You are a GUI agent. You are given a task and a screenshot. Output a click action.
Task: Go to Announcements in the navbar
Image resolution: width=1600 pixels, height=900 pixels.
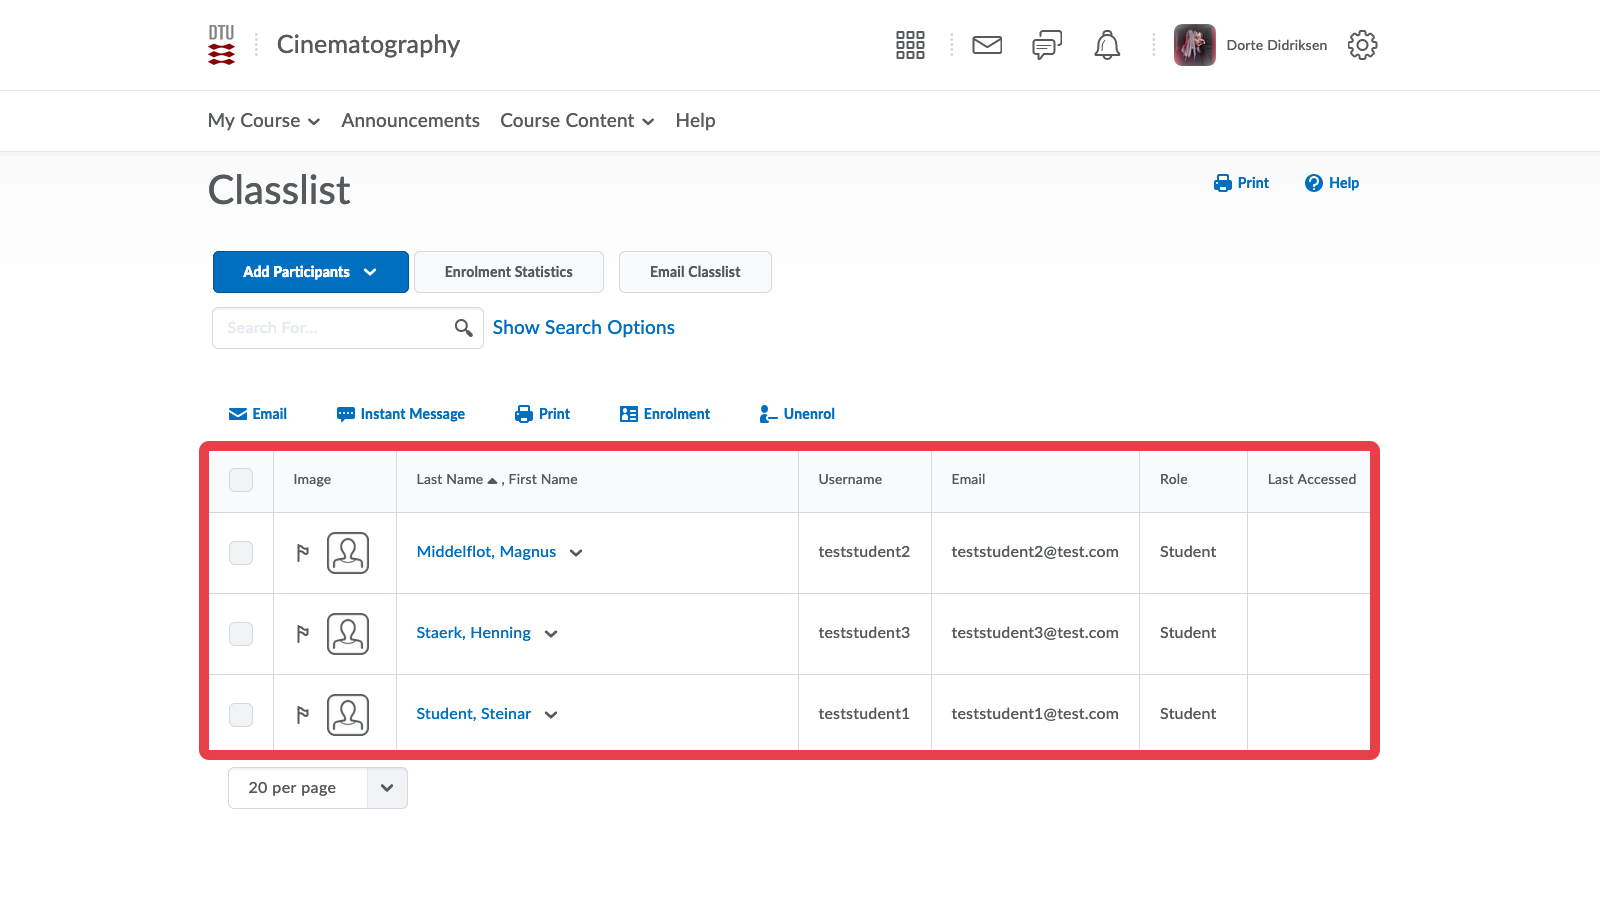410,121
